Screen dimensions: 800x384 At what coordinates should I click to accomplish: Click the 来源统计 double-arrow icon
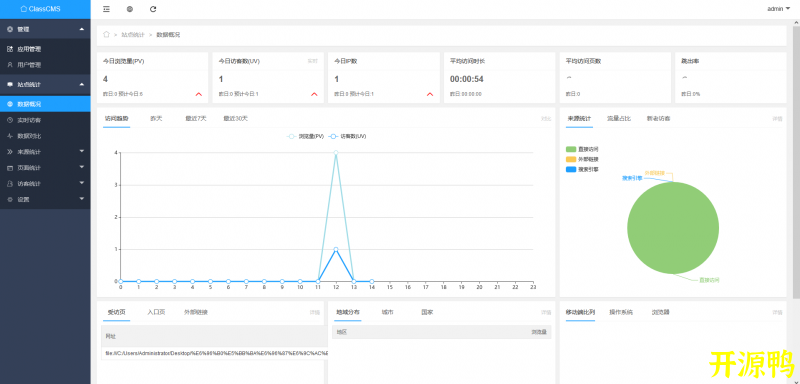point(10,152)
